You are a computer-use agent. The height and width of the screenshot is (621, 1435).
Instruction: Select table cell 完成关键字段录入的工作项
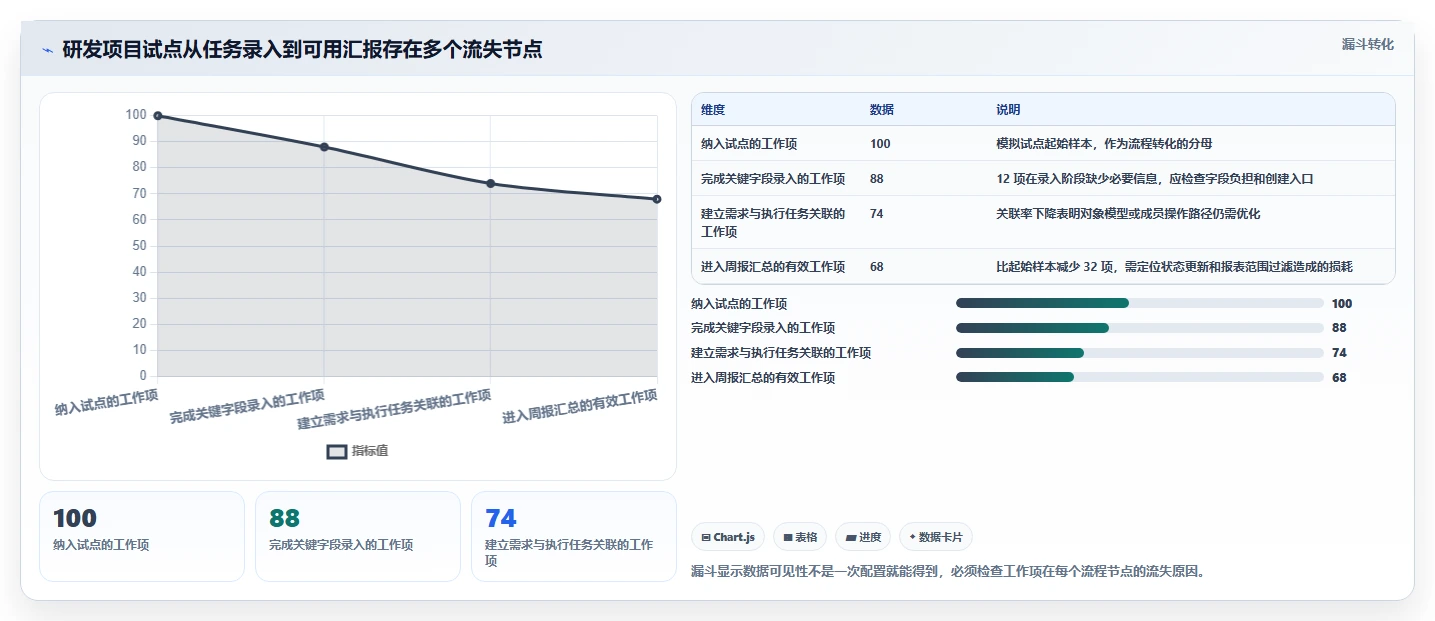(773, 179)
